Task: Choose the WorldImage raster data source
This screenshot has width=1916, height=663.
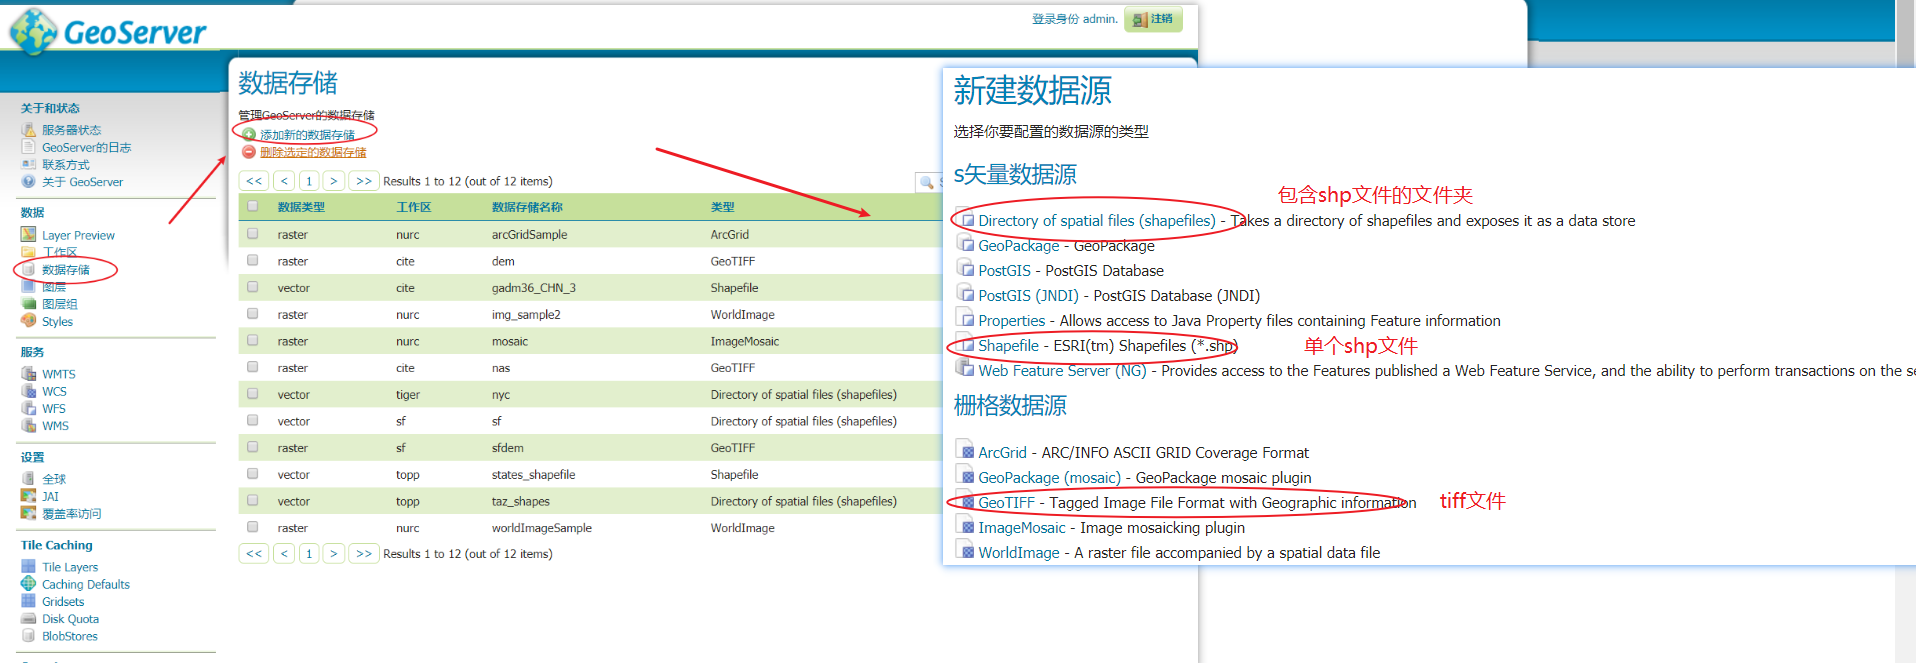Action: (1018, 553)
